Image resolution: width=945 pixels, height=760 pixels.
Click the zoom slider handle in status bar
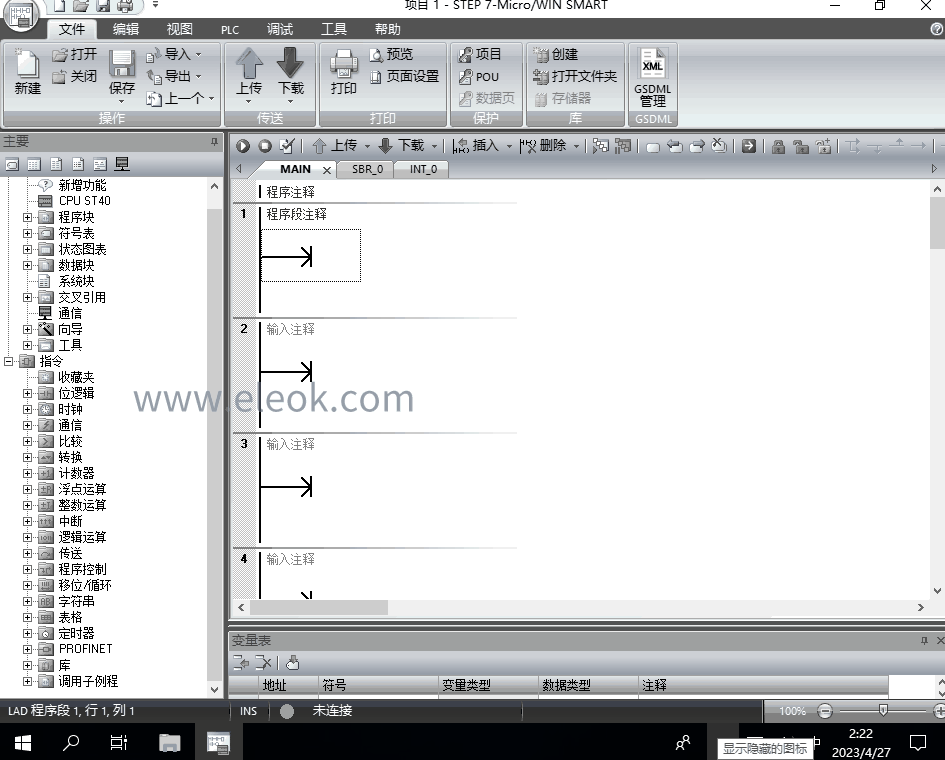tap(883, 711)
